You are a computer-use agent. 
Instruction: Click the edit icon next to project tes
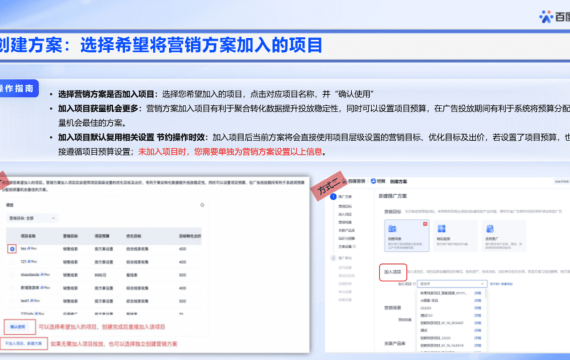coord(29,248)
